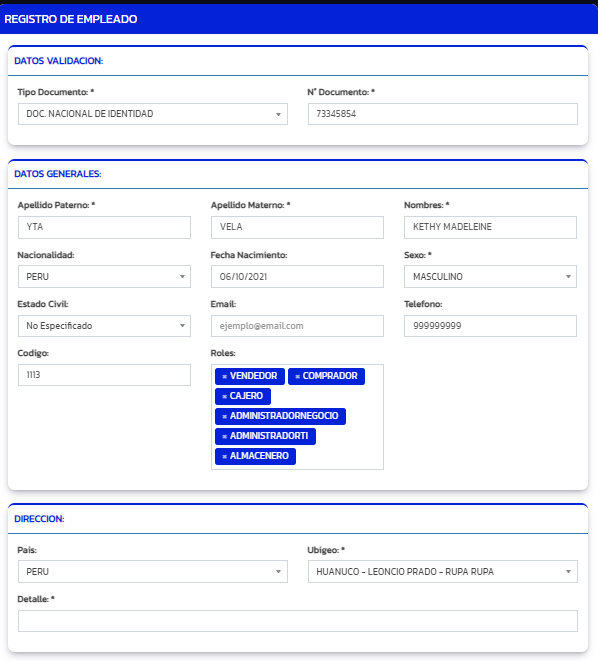Focus the Email input field
This screenshot has width=598, height=661.
tap(297, 326)
